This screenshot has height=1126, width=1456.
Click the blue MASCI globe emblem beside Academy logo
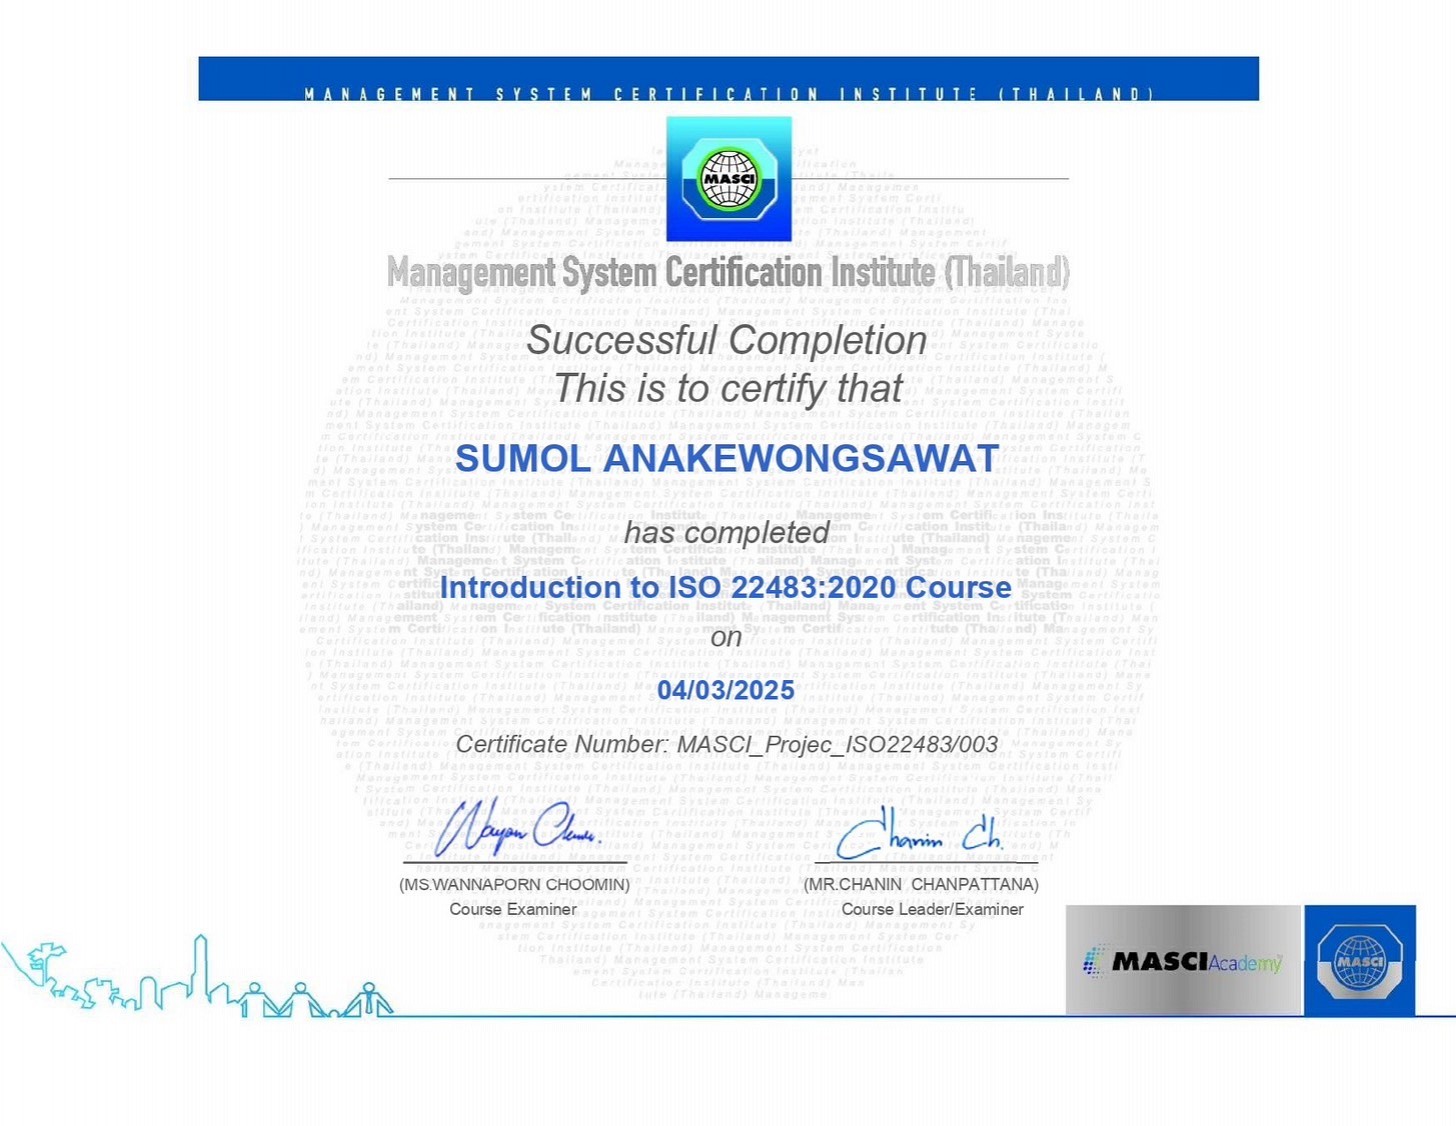point(1360,961)
